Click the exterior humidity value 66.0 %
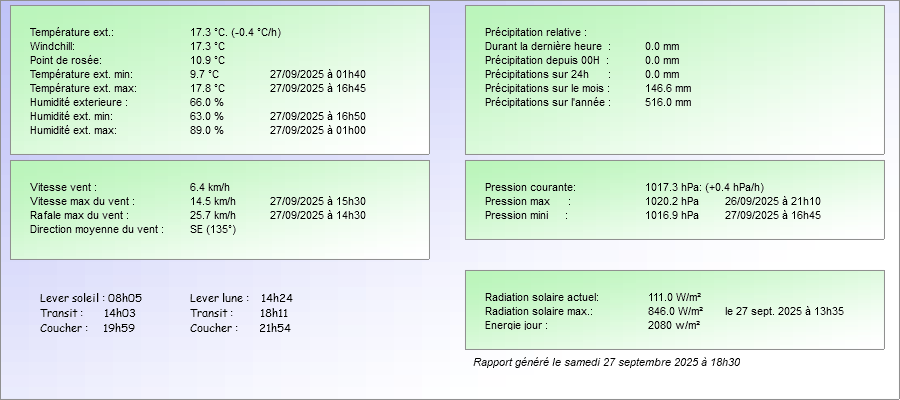This screenshot has height=400, width=900. (206, 102)
